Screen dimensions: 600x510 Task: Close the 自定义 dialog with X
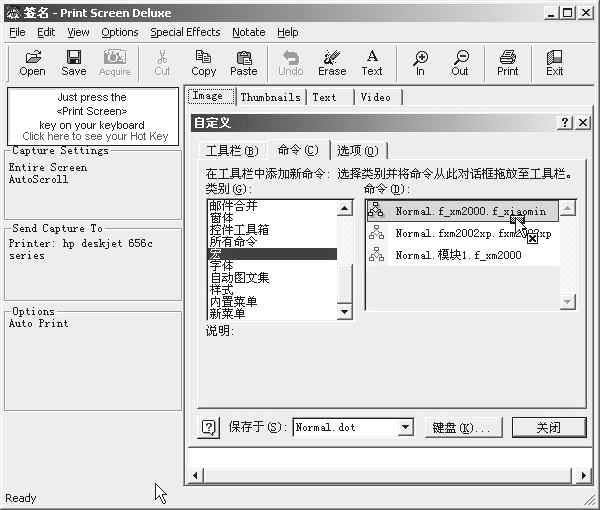pos(582,123)
